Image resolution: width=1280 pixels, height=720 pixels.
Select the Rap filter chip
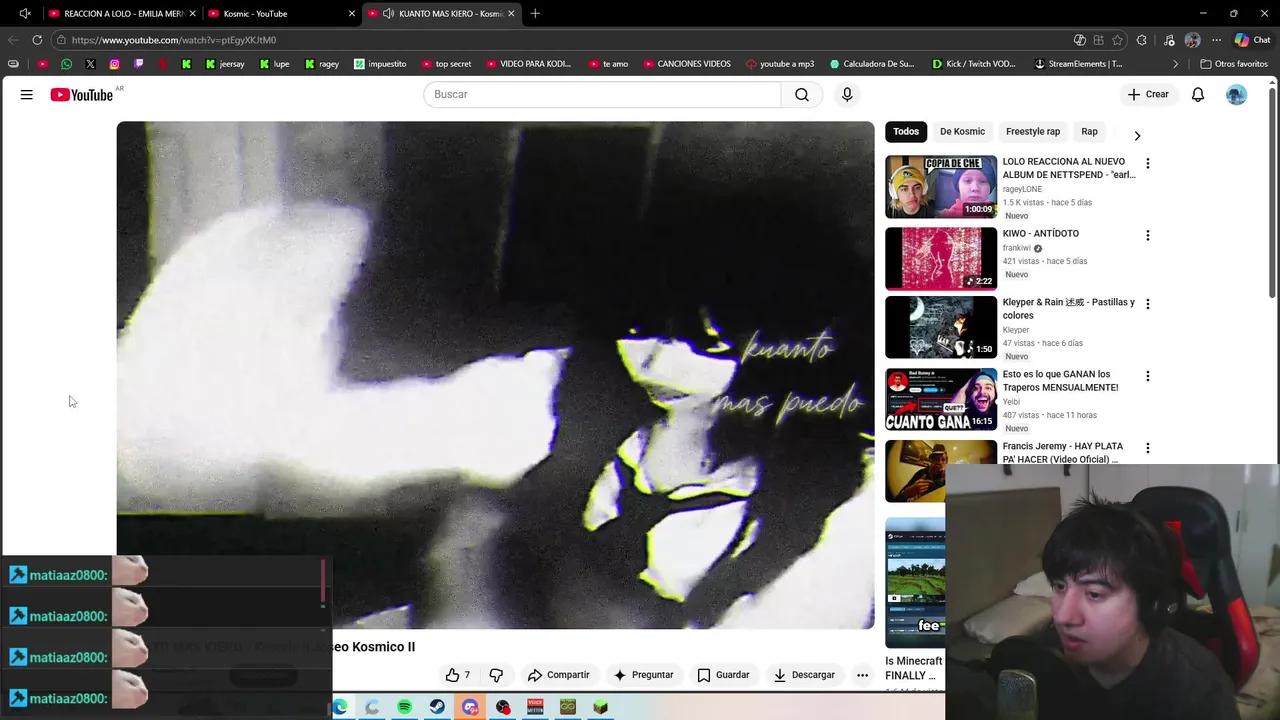pyautogui.click(x=1089, y=131)
